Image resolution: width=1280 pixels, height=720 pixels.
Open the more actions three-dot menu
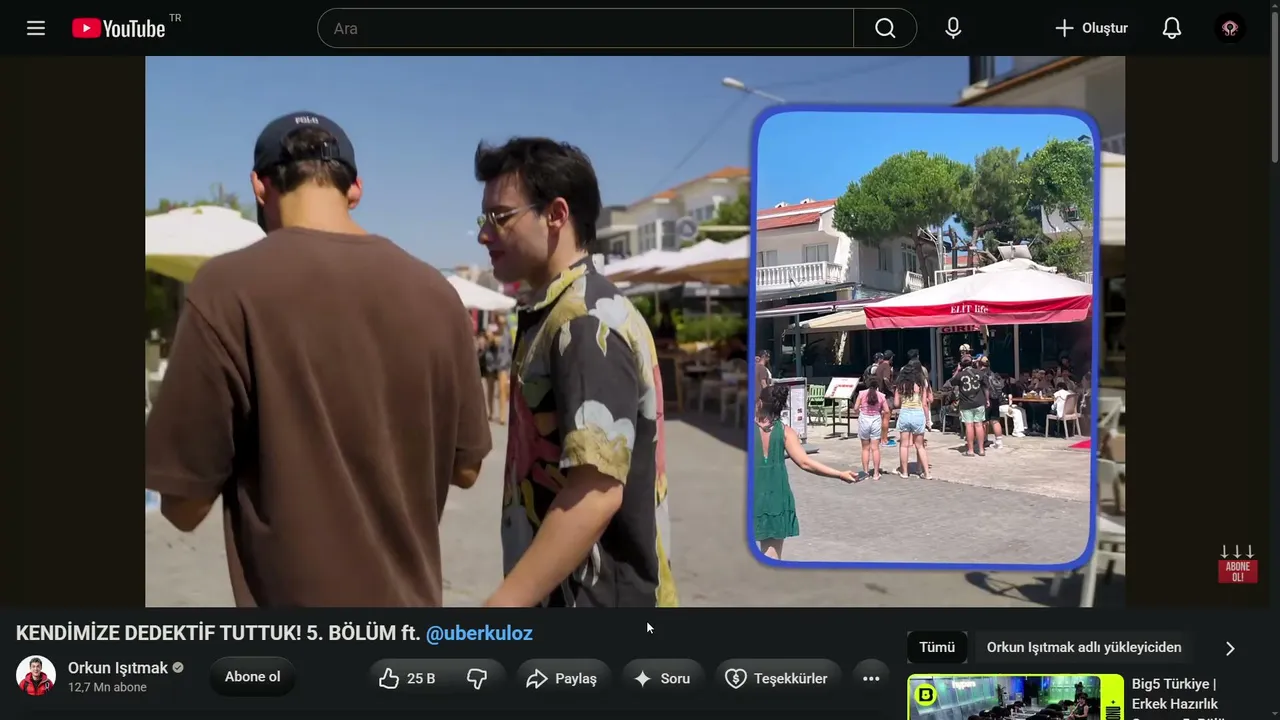(871, 678)
